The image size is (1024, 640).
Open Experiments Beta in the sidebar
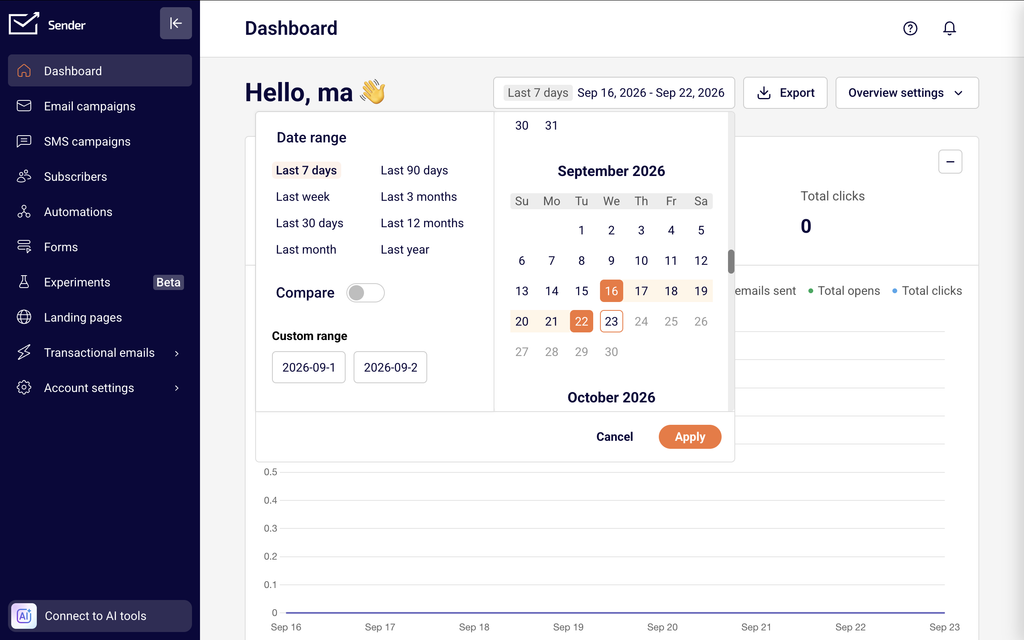click(x=100, y=282)
